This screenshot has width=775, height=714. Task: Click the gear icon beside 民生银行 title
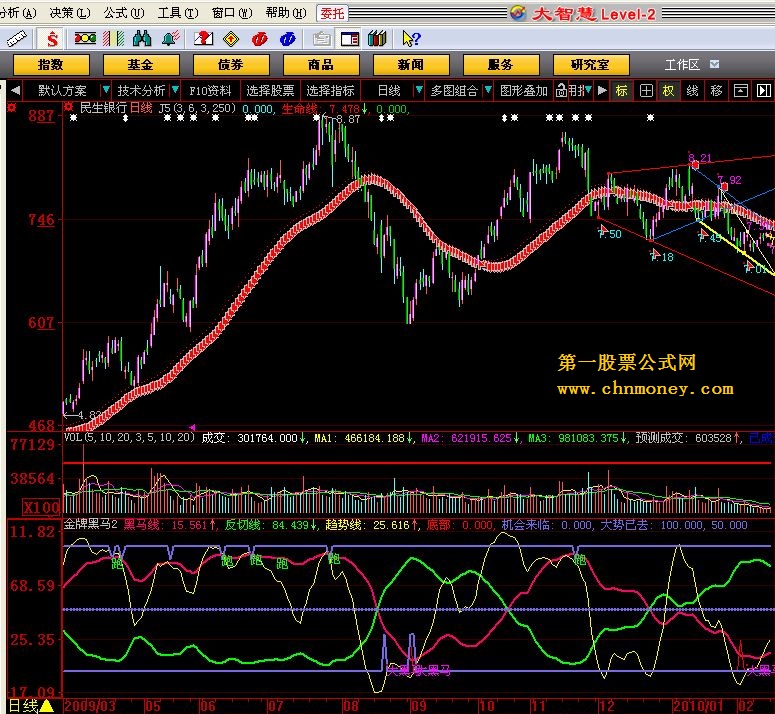pos(69,107)
